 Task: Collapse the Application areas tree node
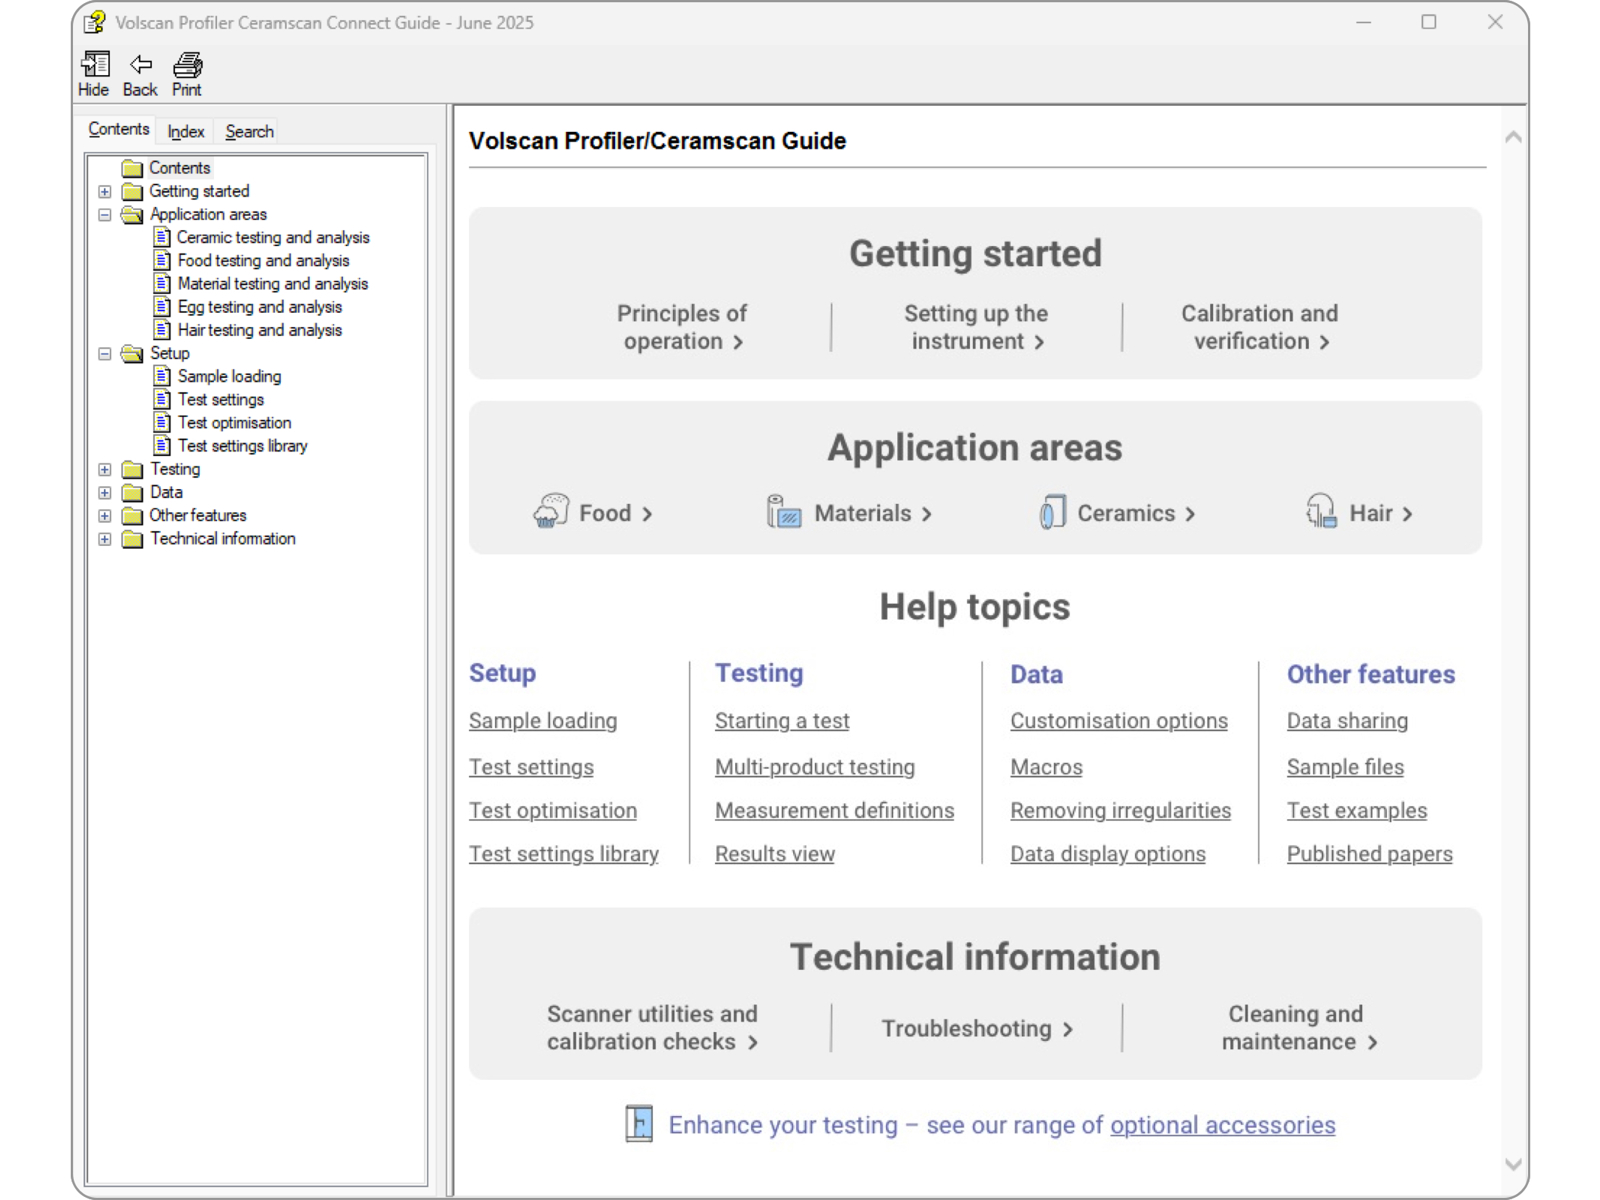pos(105,214)
